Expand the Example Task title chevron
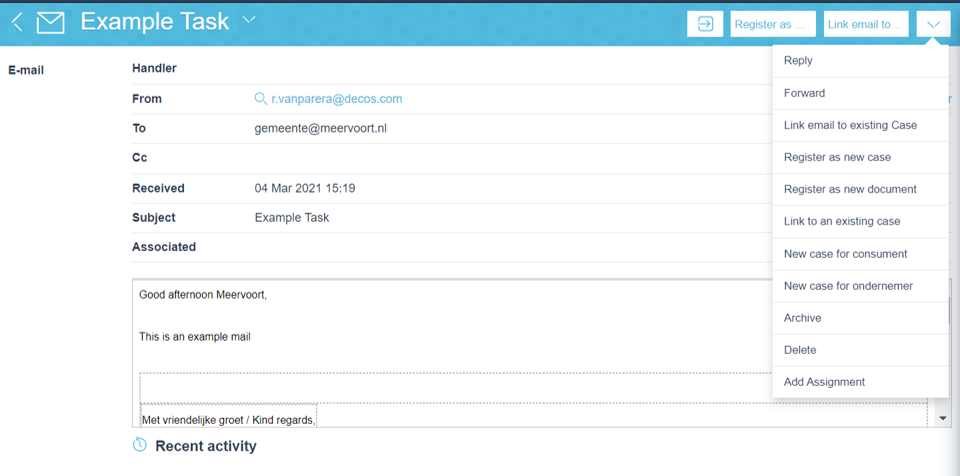This screenshot has width=960, height=476. 249,20
